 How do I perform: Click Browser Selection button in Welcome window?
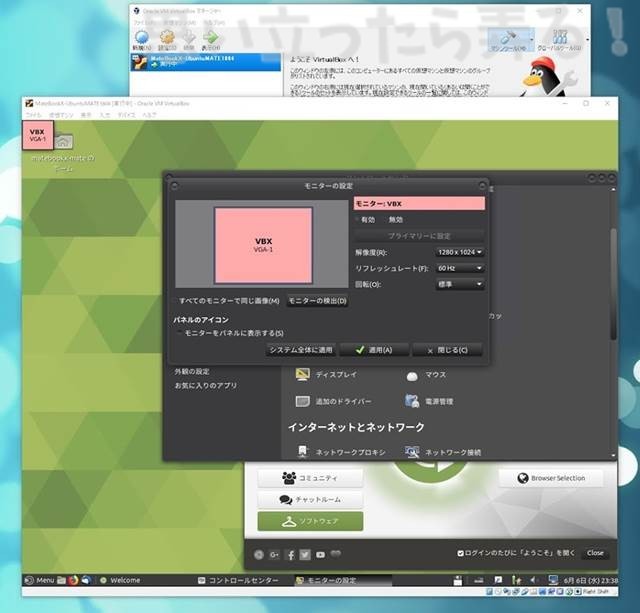[551, 478]
